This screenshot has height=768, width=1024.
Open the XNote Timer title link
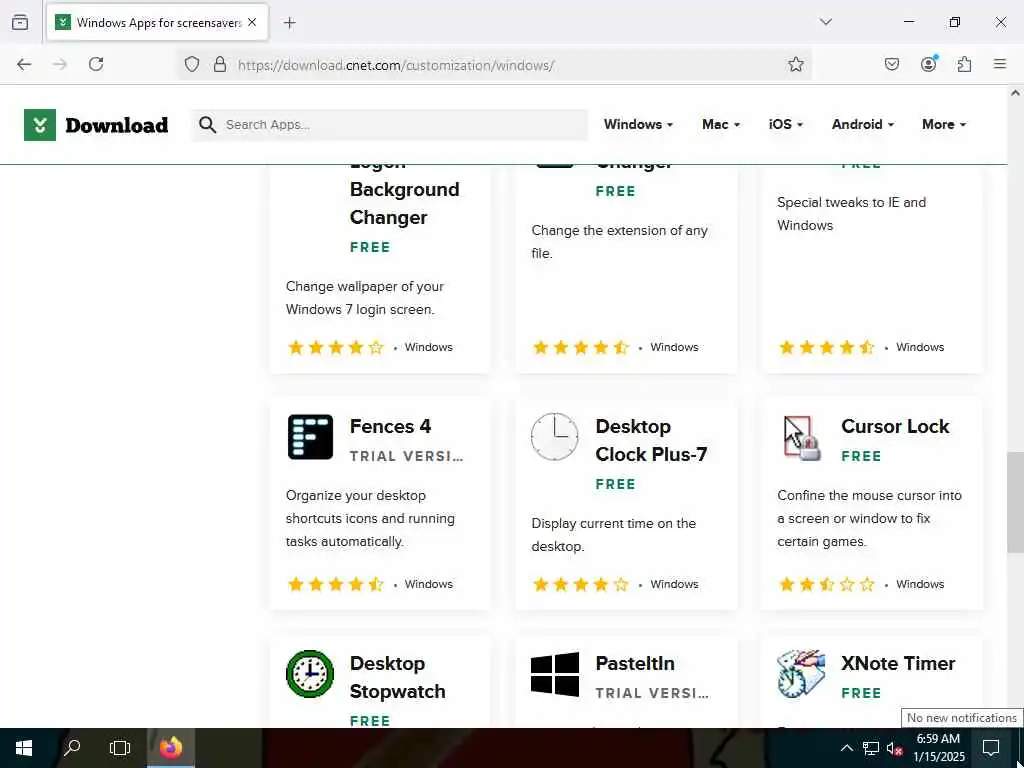(x=898, y=664)
